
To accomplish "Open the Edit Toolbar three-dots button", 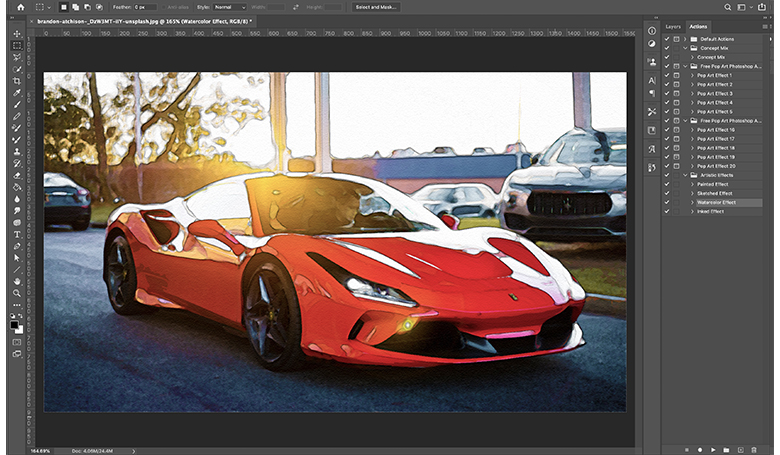I will coord(17,305).
